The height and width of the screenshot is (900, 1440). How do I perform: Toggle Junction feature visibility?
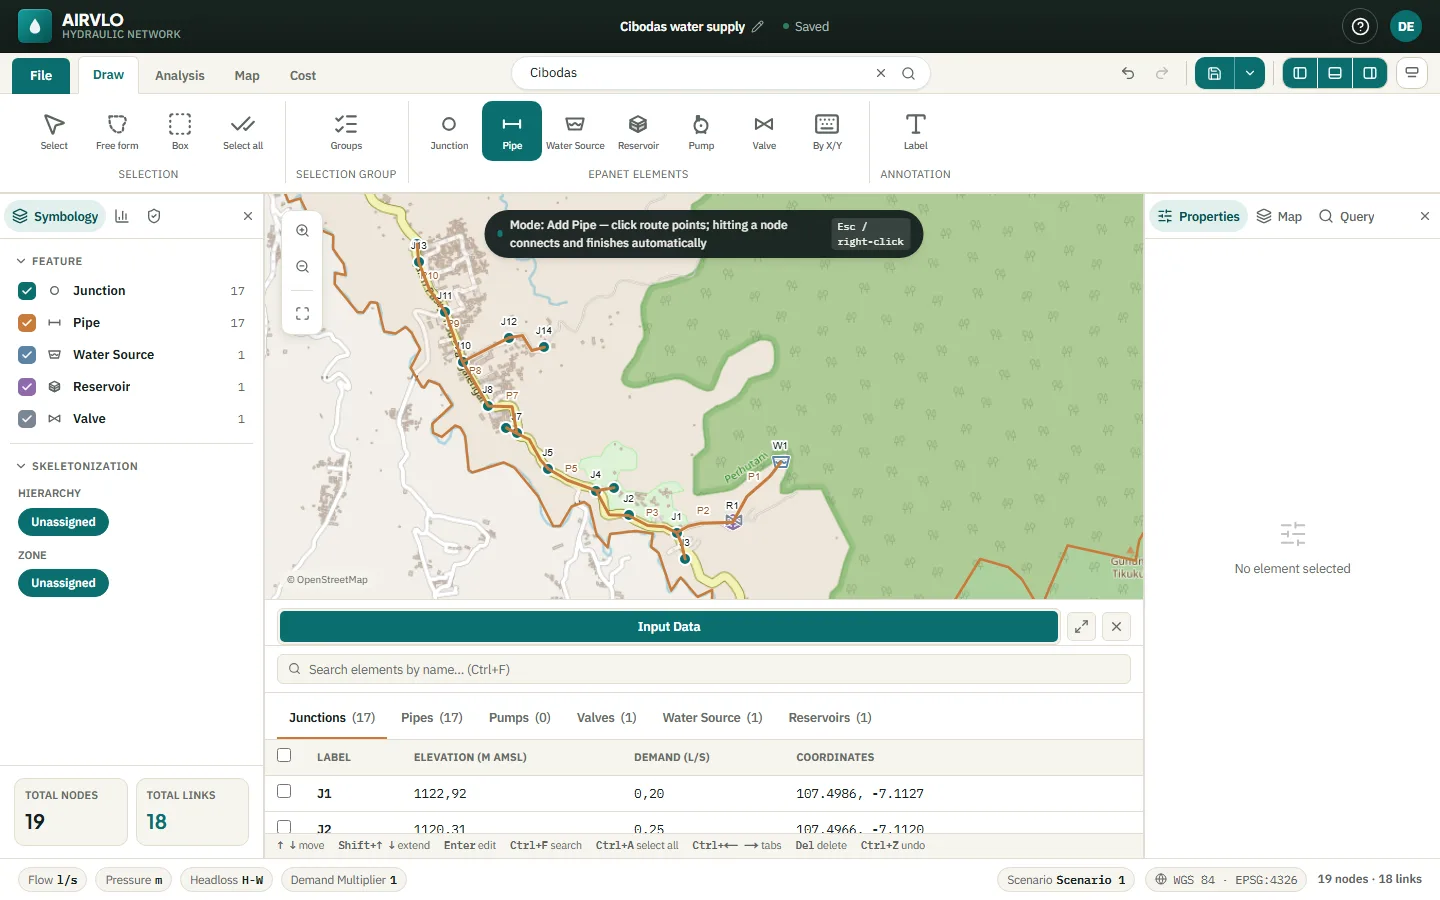coord(27,291)
